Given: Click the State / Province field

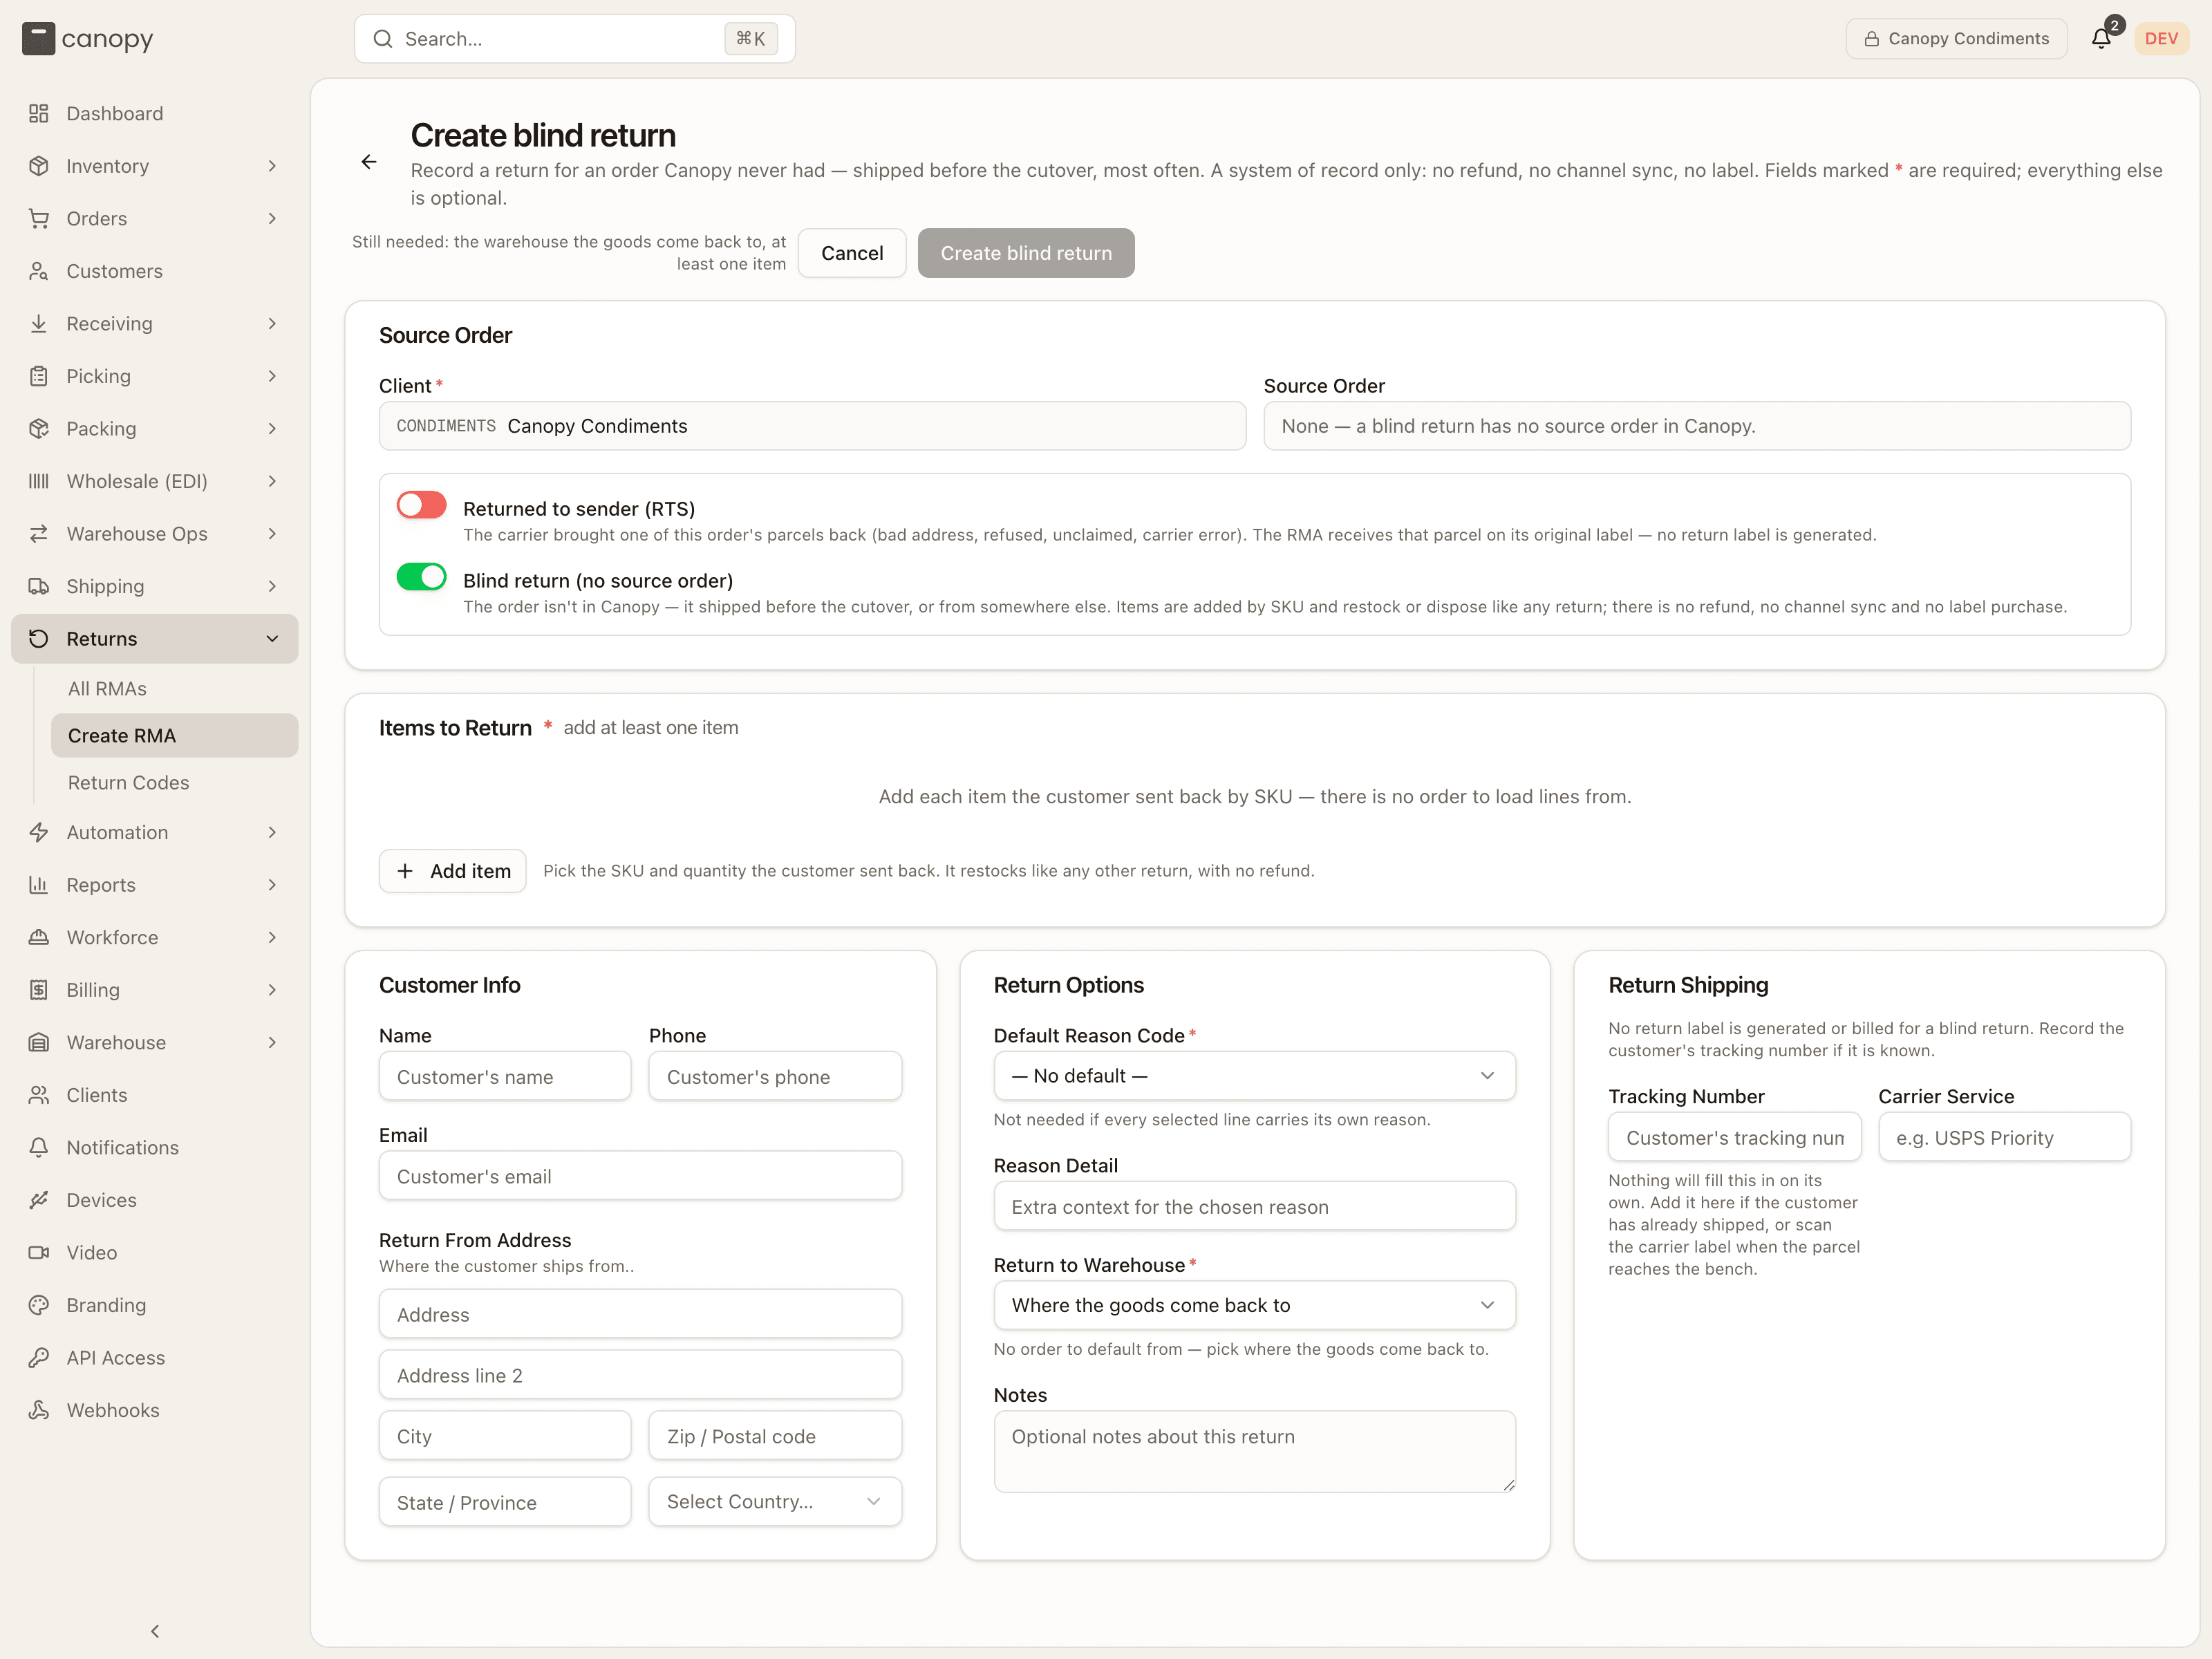Looking at the screenshot, I should tap(505, 1502).
